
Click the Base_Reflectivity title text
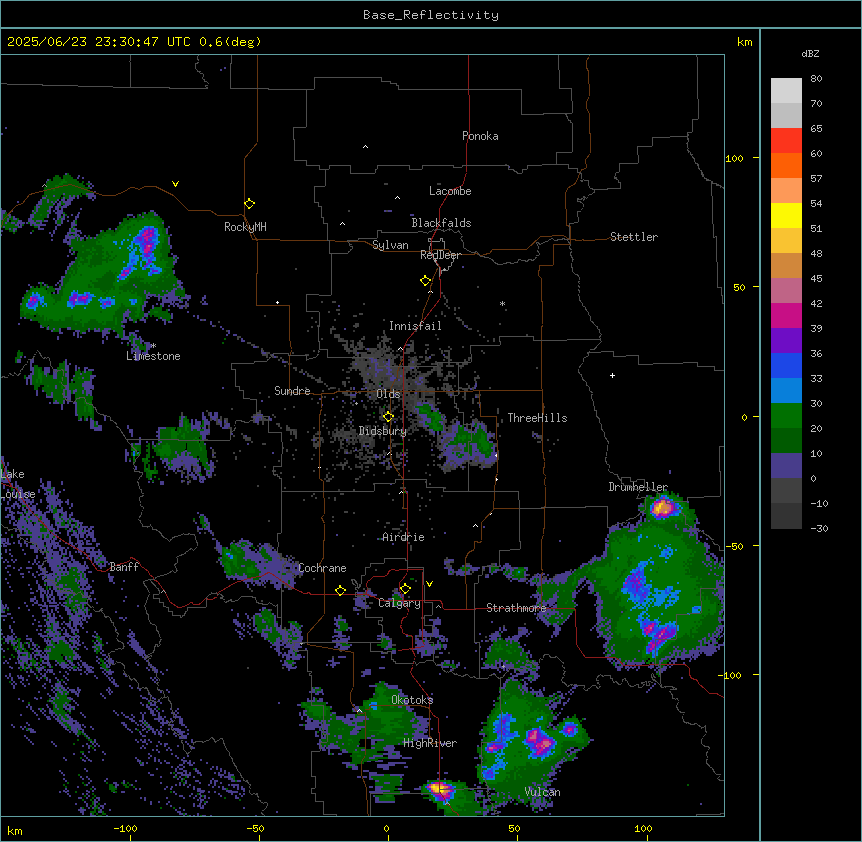click(x=431, y=15)
